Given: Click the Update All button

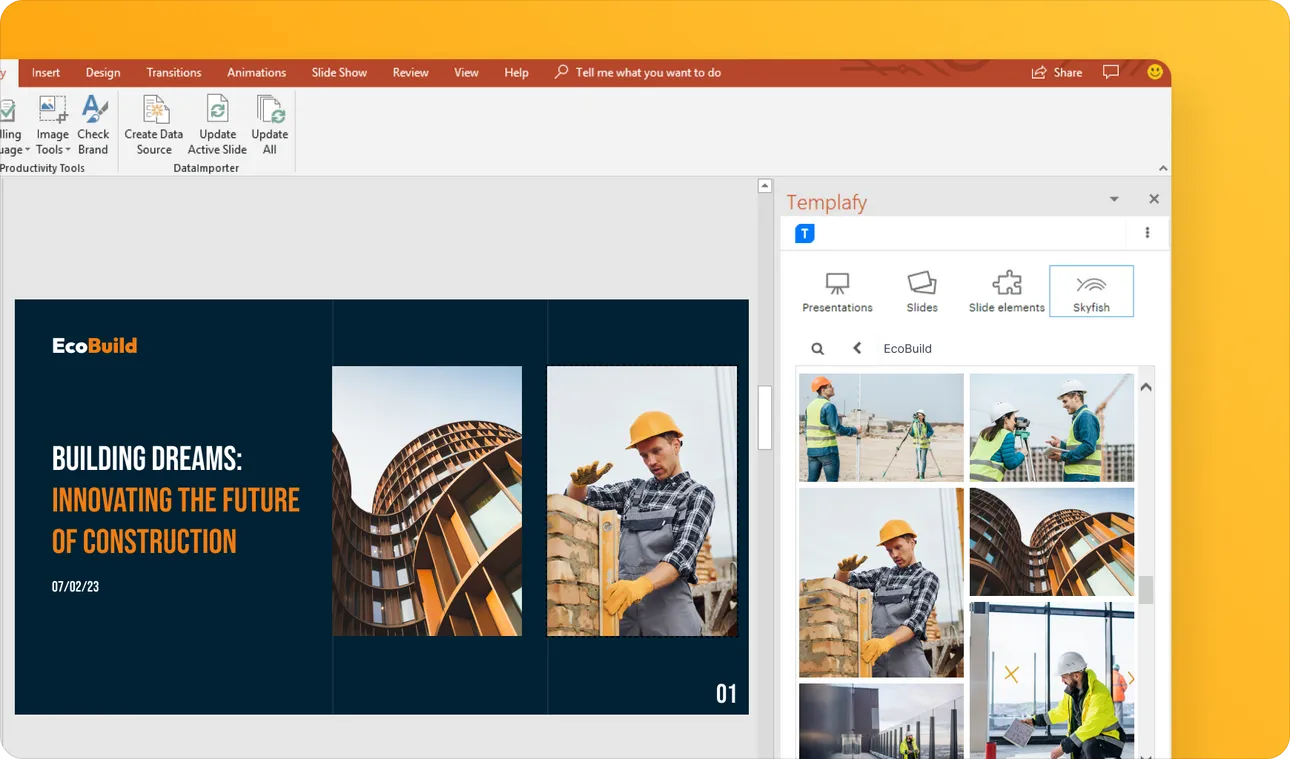Looking at the screenshot, I should [x=269, y=125].
